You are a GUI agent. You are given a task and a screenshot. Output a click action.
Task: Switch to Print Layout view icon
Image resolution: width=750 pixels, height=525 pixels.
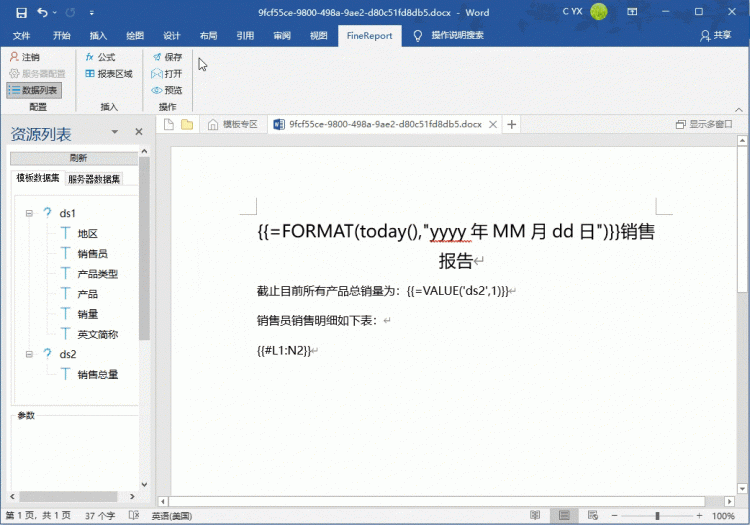pyautogui.click(x=564, y=515)
